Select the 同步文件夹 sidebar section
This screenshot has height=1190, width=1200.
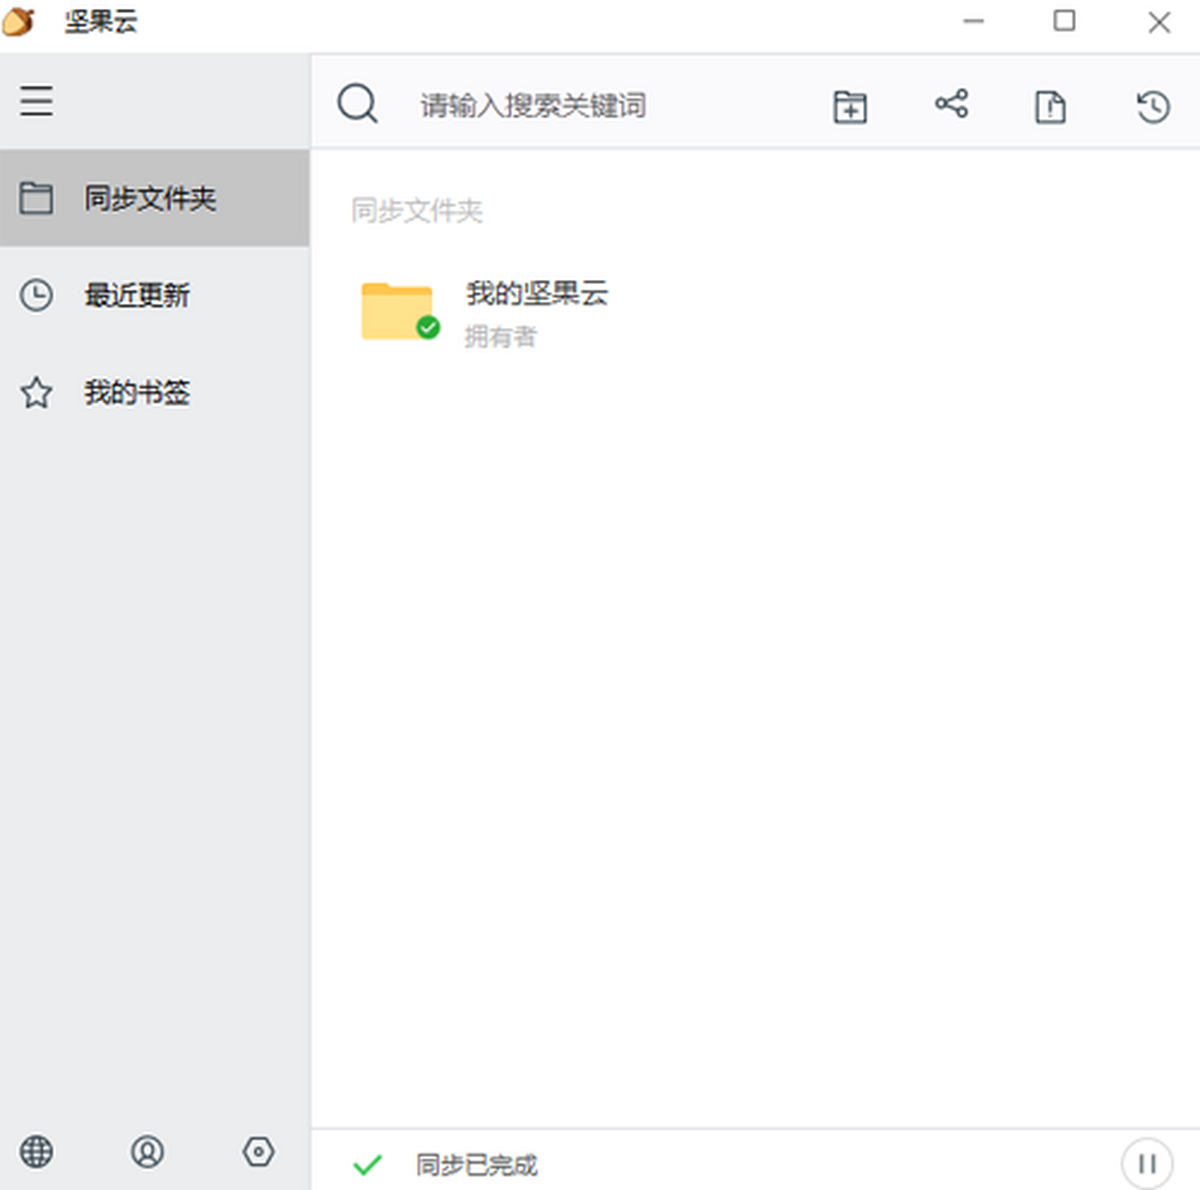click(x=138, y=199)
